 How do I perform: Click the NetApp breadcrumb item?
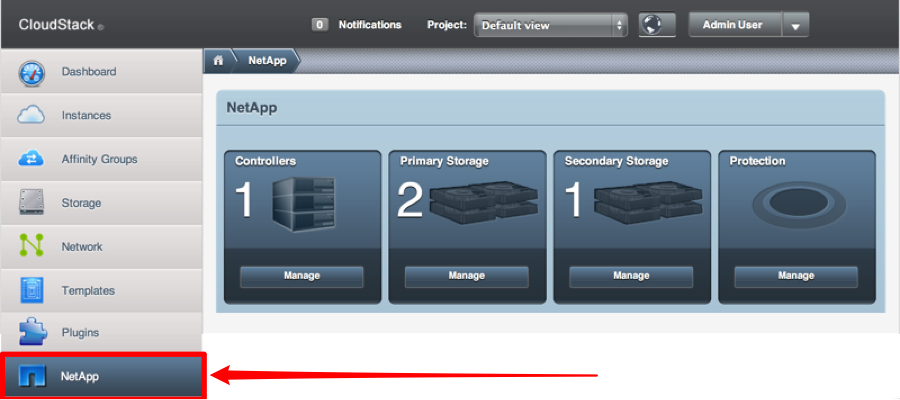pos(267,61)
